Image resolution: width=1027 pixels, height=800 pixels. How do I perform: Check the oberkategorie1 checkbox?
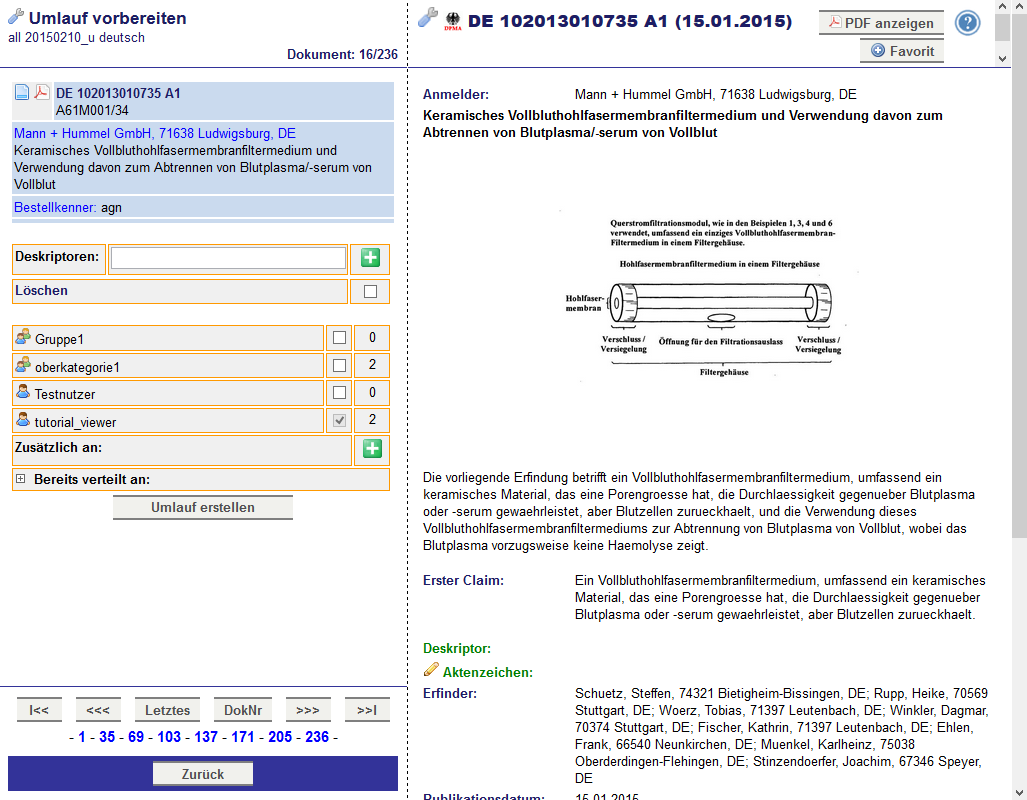pyautogui.click(x=339, y=366)
